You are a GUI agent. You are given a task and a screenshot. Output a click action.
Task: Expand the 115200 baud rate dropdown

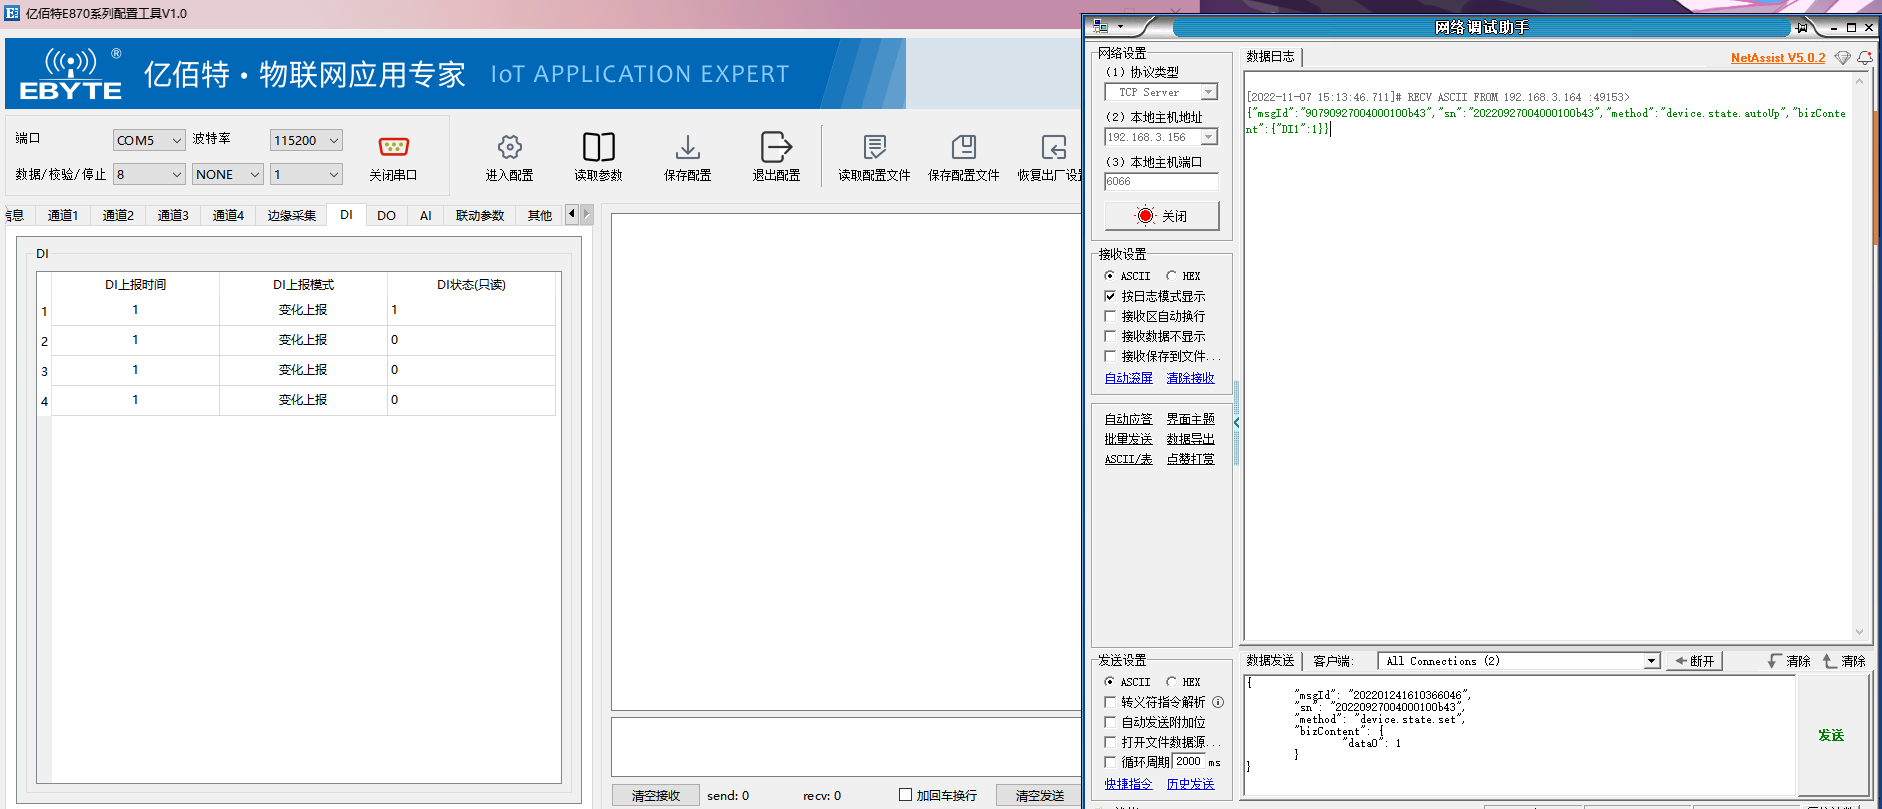click(306, 141)
